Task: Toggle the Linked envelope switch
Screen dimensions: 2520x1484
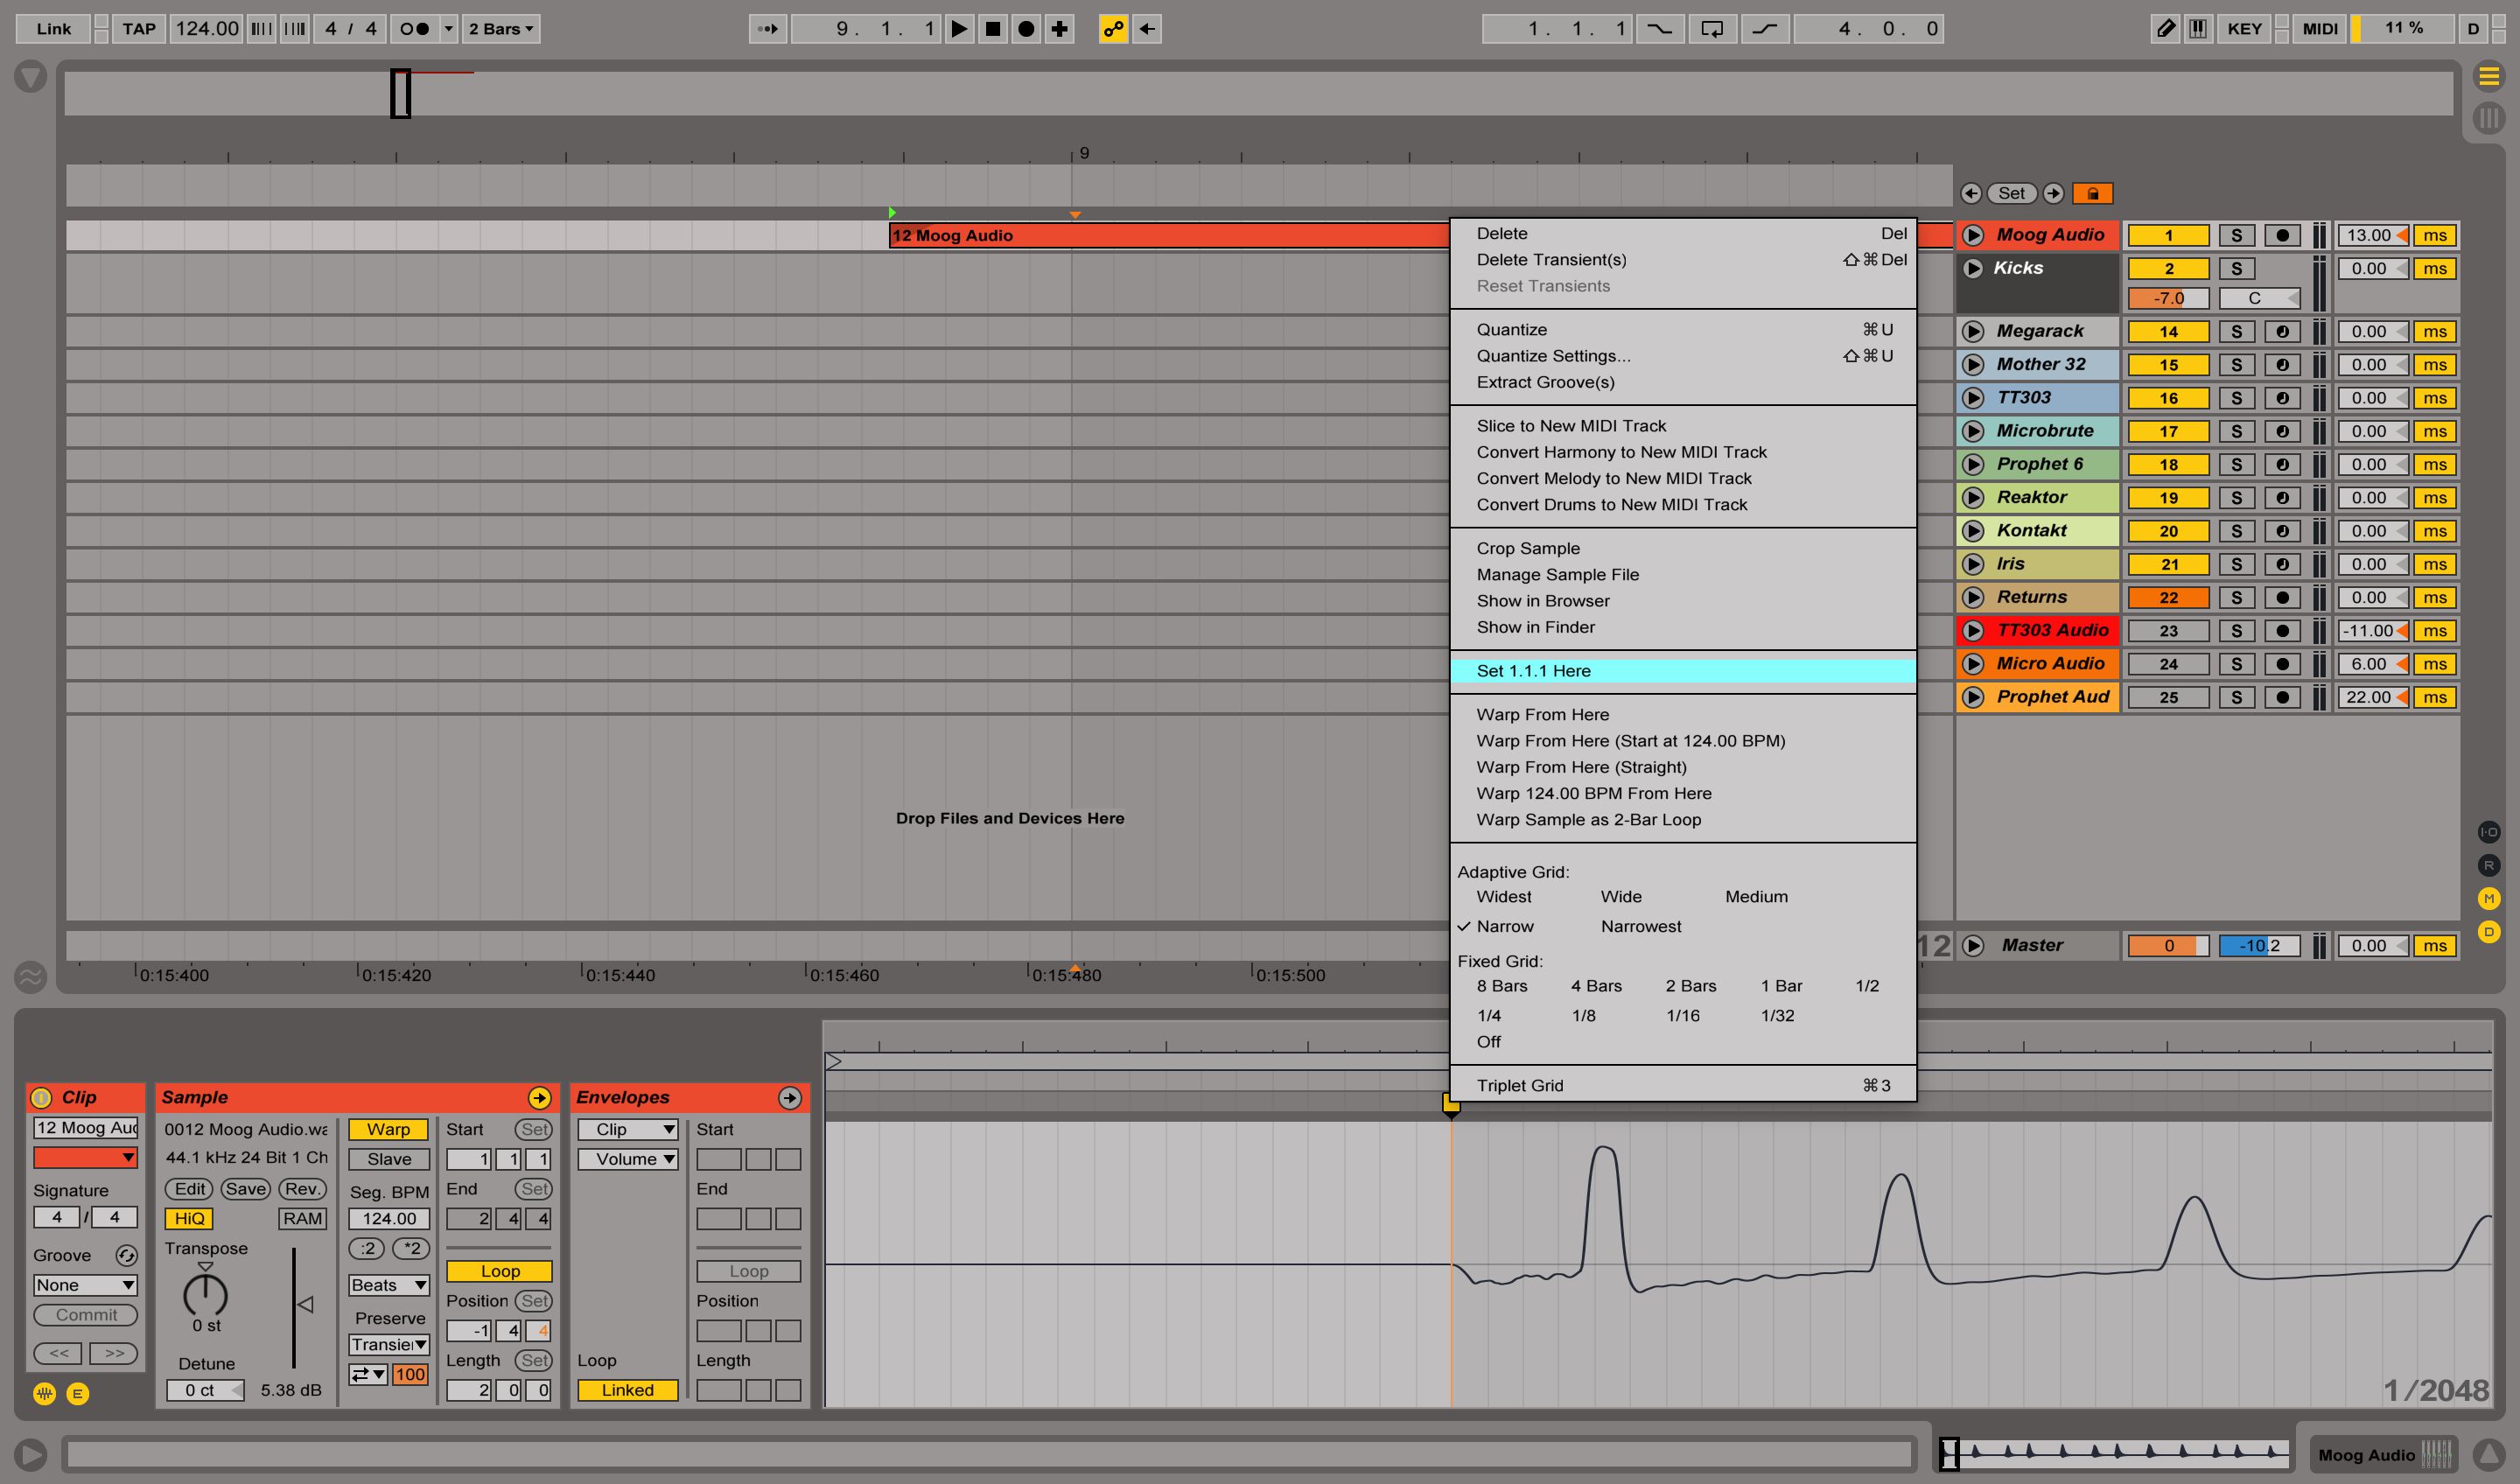Action: pos(627,1390)
